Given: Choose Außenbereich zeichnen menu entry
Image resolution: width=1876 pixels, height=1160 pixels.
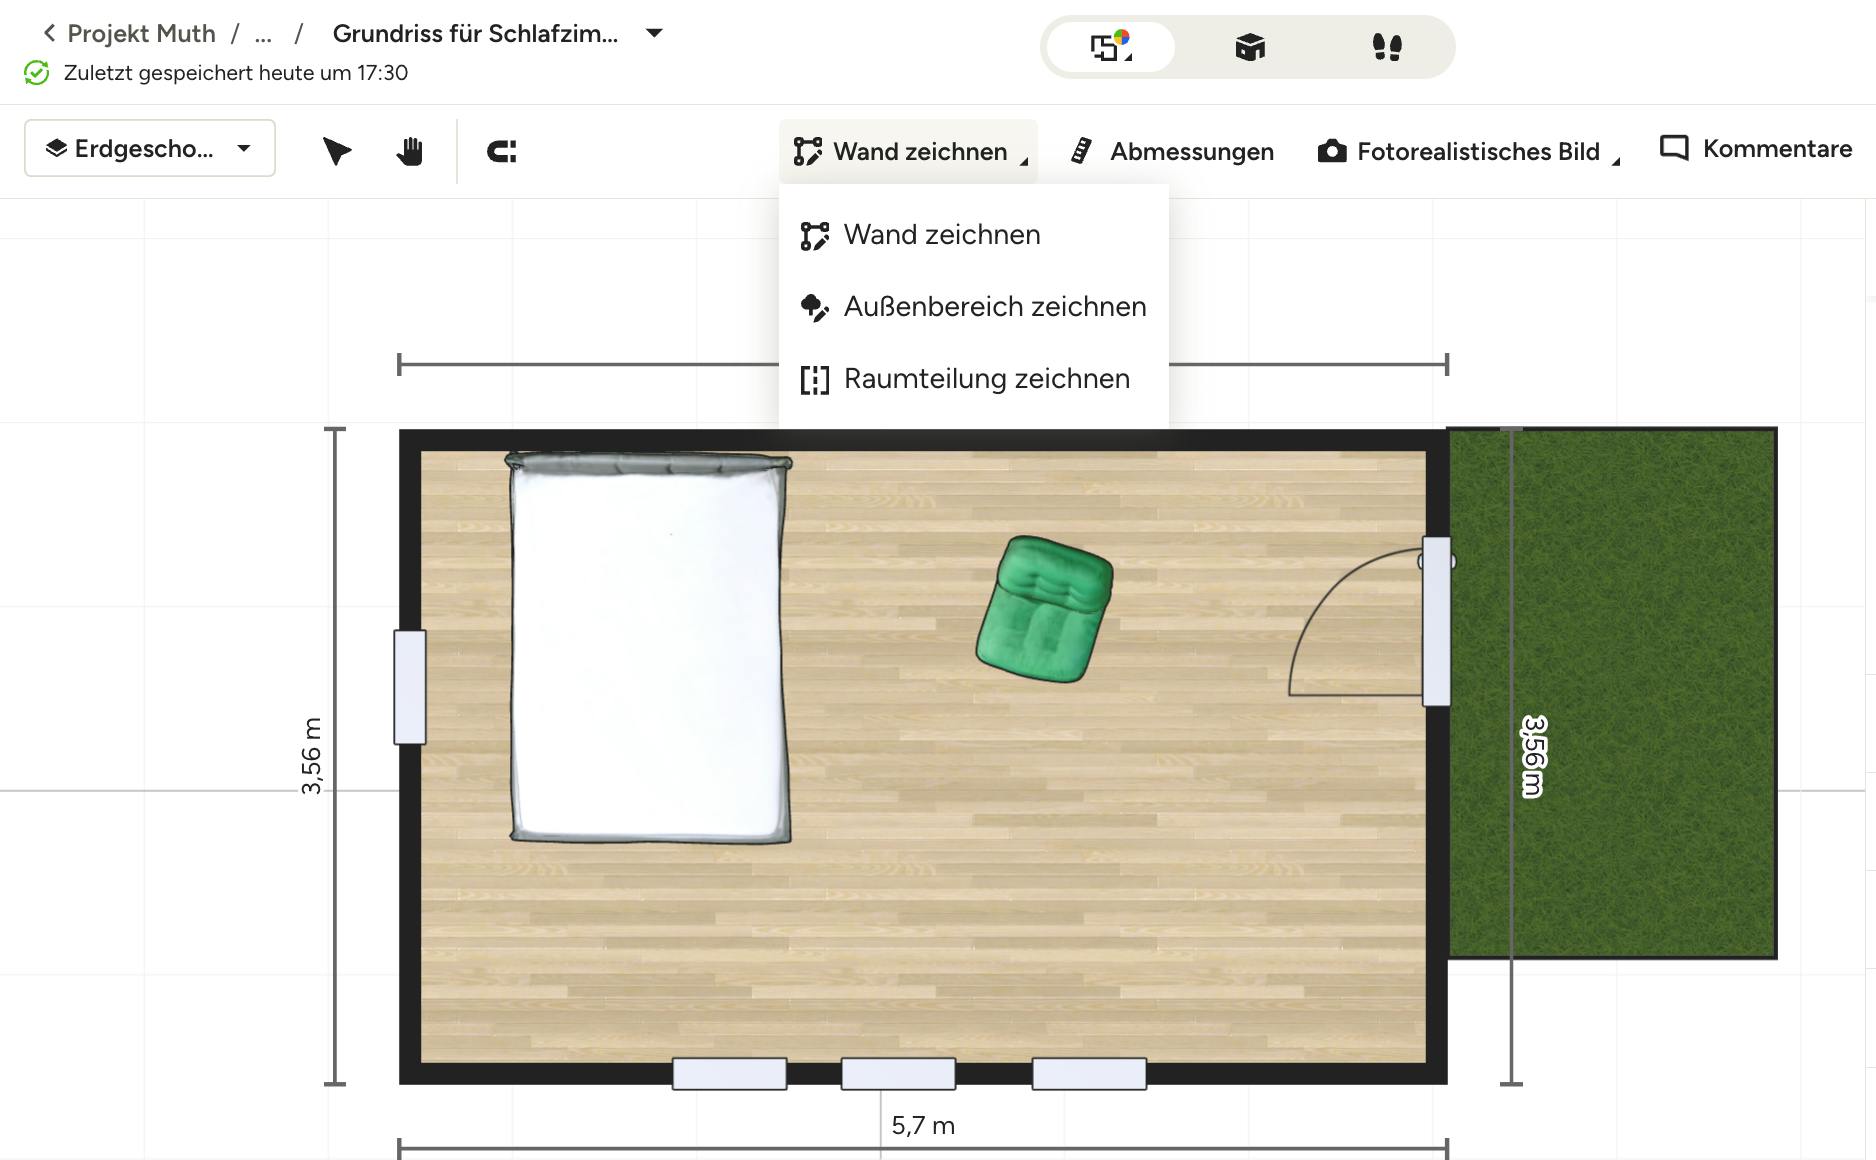Looking at the screenshot, I should coord(994,307).
